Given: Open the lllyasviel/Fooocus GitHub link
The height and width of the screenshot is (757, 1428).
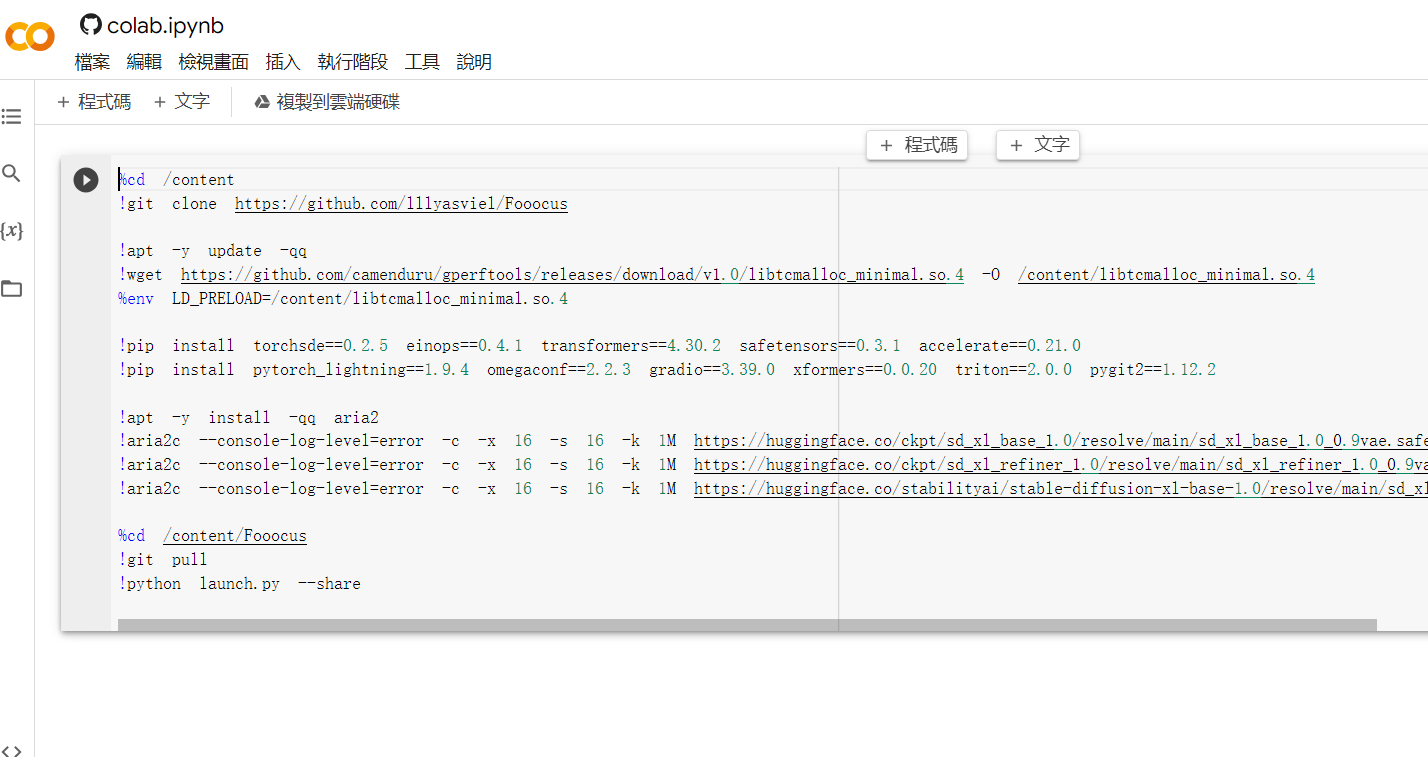Looking at the screenshot, I should pyautogui.click(x=401, y=204).
